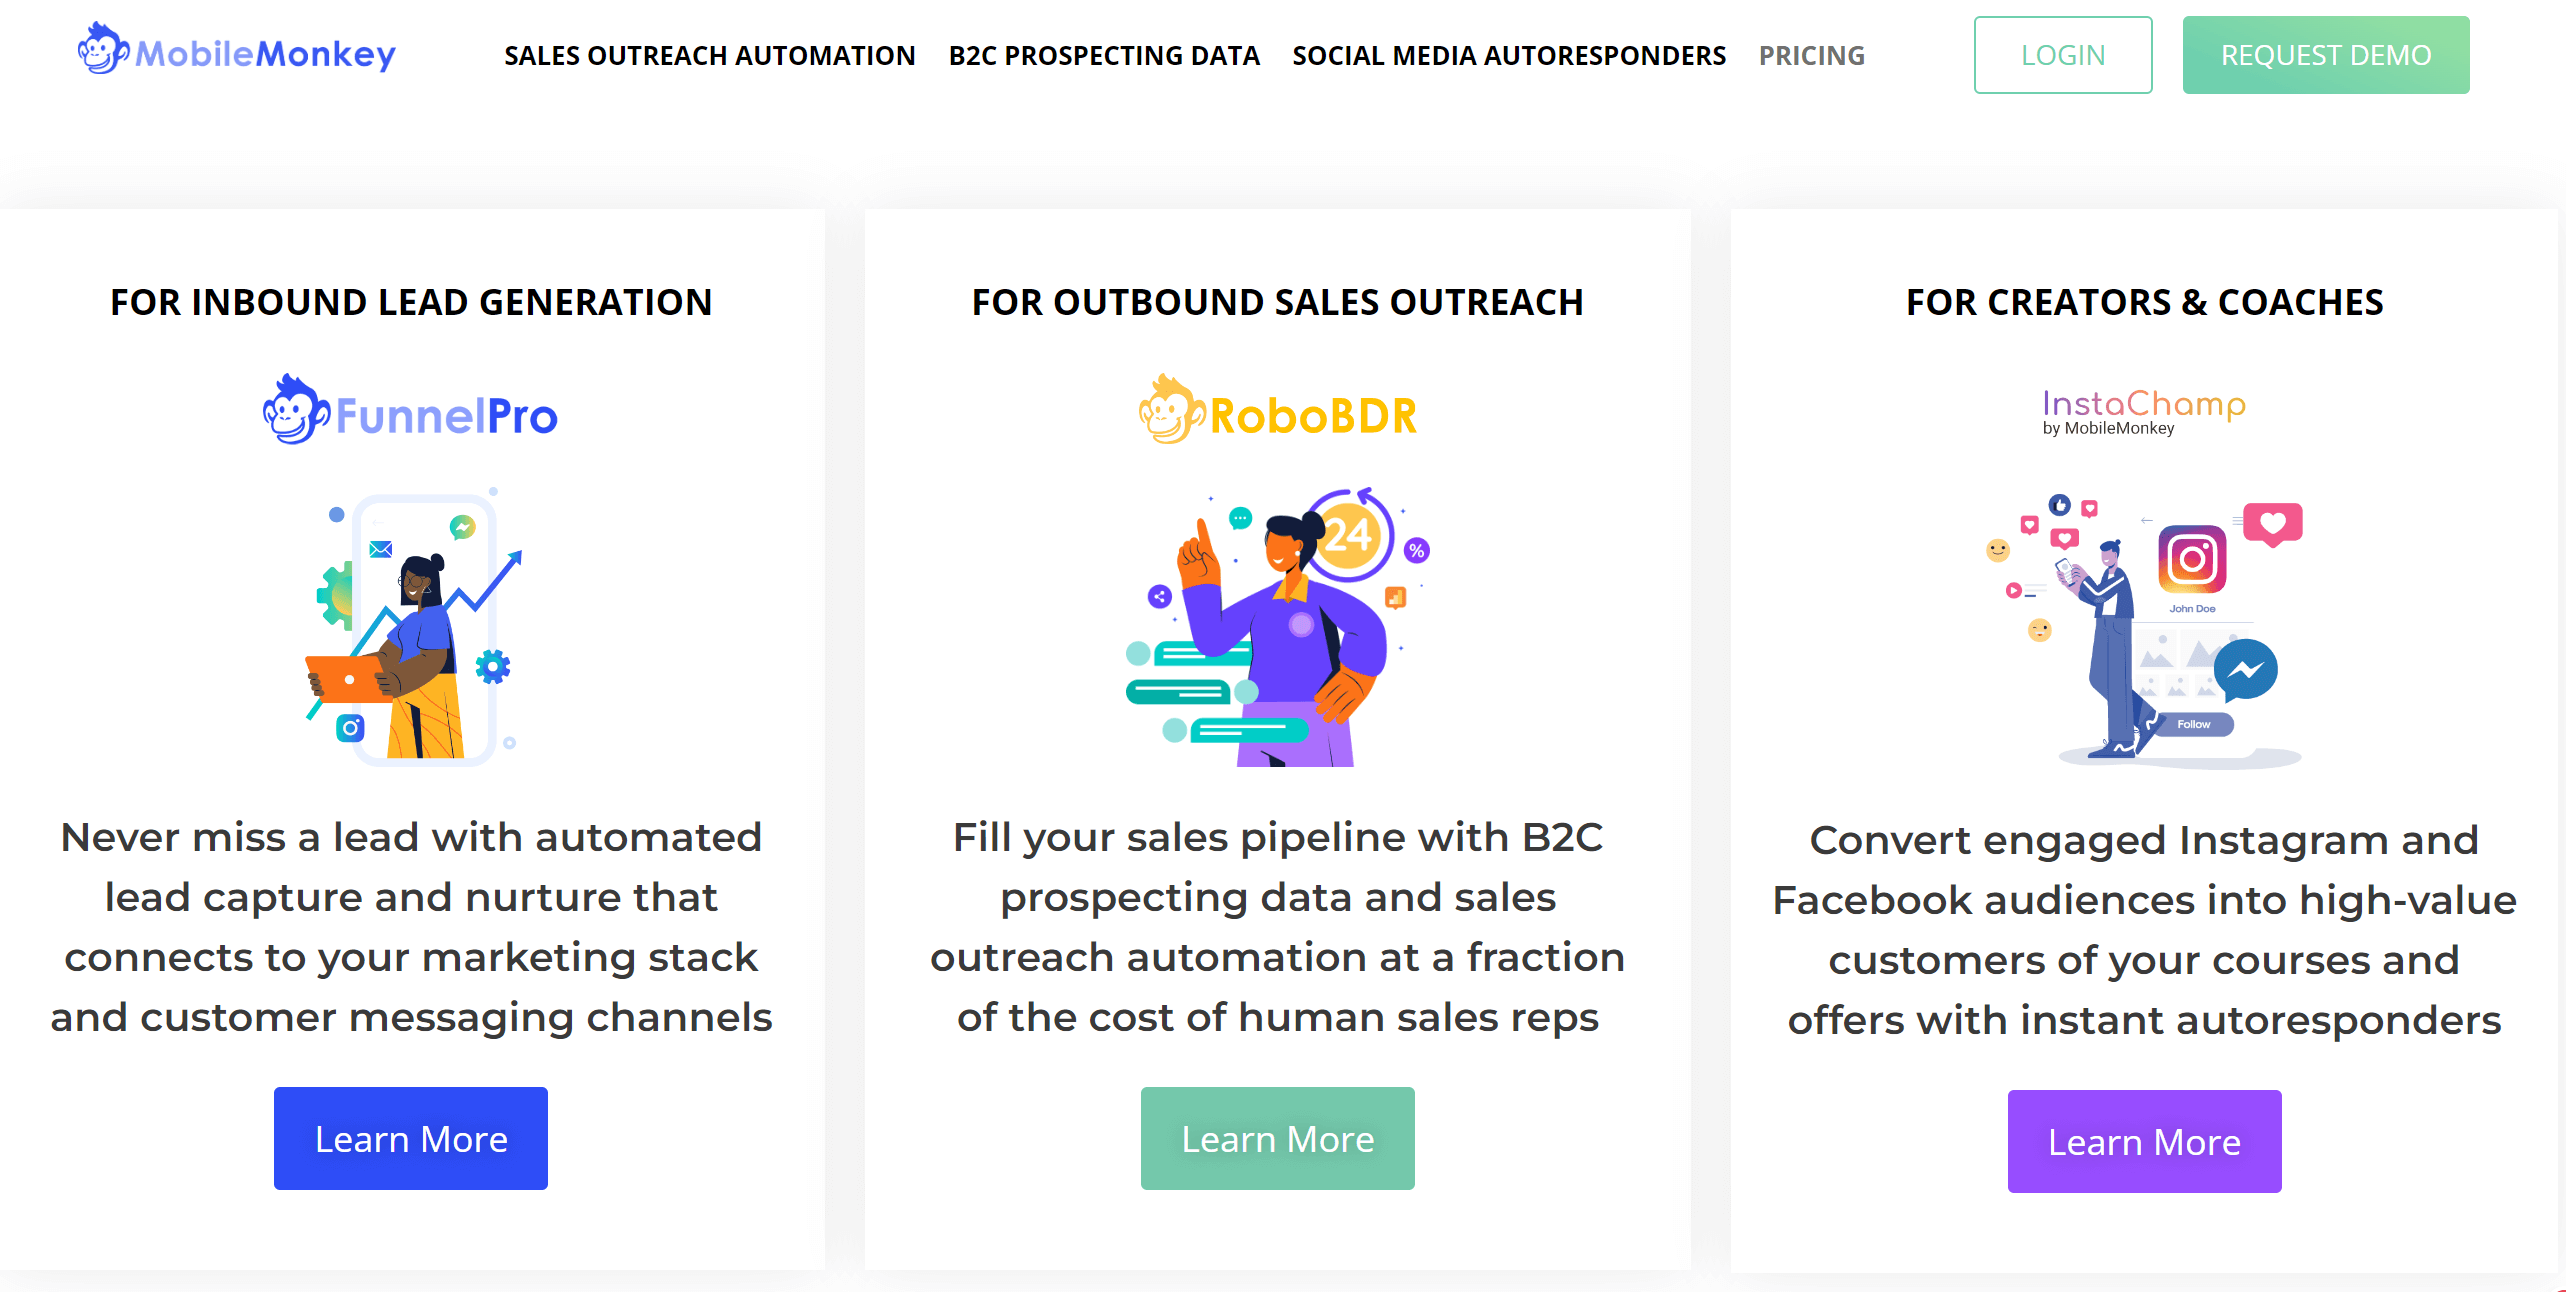Click the Instagram icon in the creators illustration
Screen dimensions: 2566x1292
click(x=2192, y=559)
